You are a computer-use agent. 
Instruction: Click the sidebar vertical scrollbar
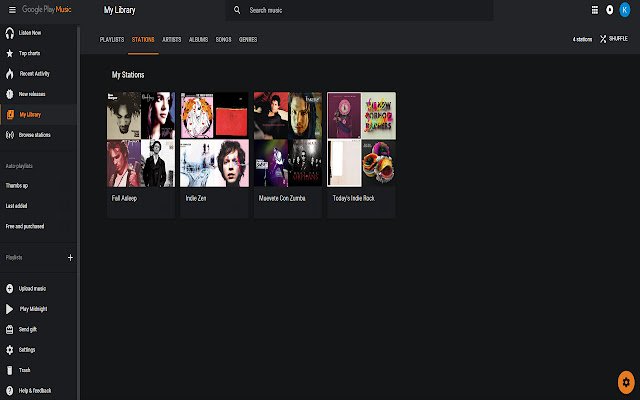78,212
